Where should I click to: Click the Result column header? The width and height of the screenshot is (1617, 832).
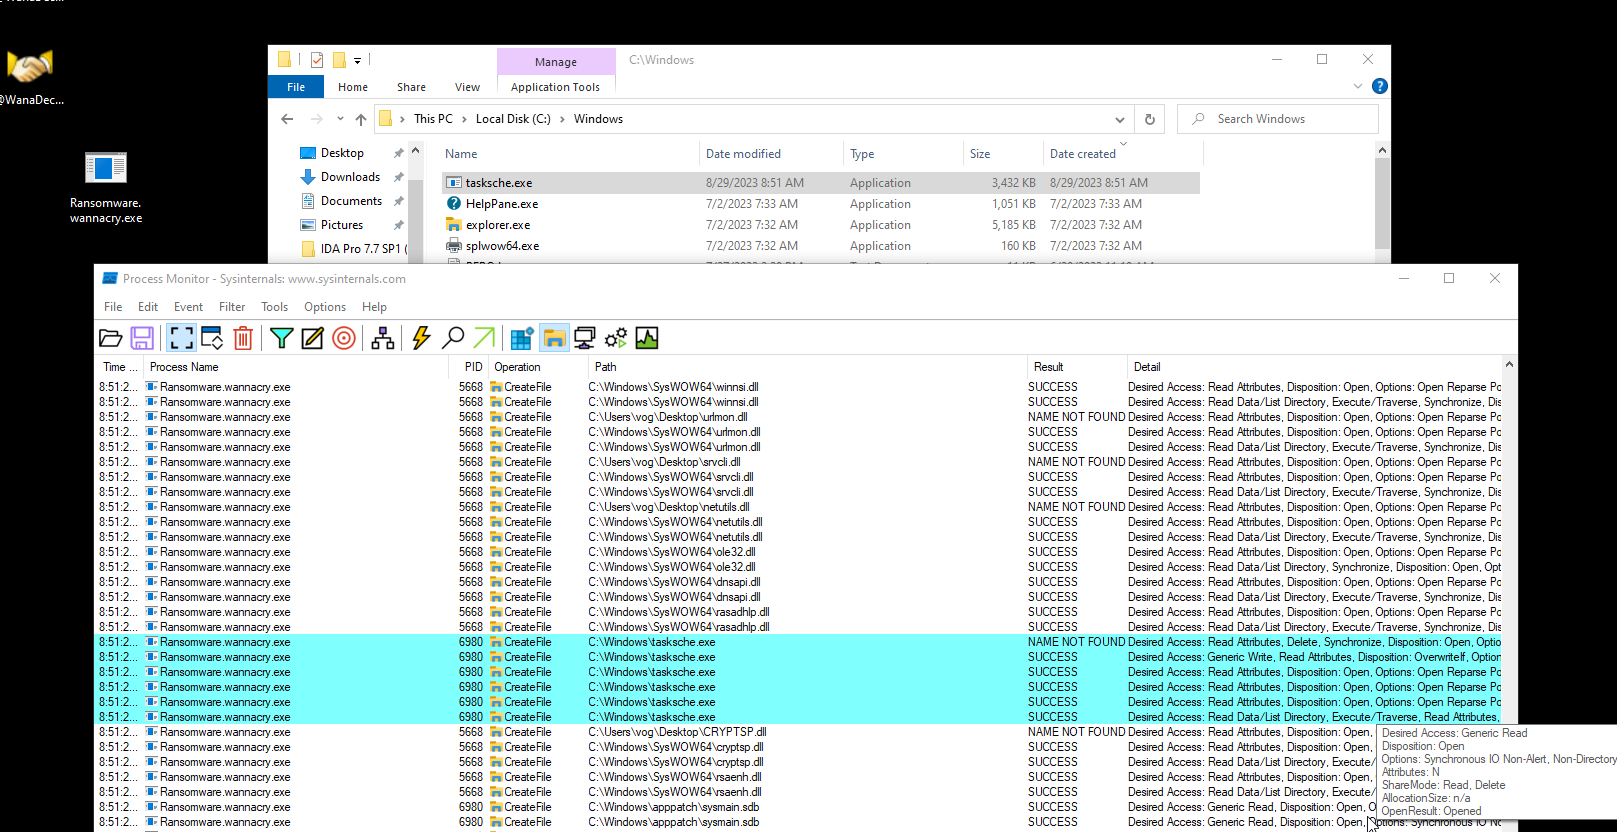pyautogui.click(x=1076, y=367)
